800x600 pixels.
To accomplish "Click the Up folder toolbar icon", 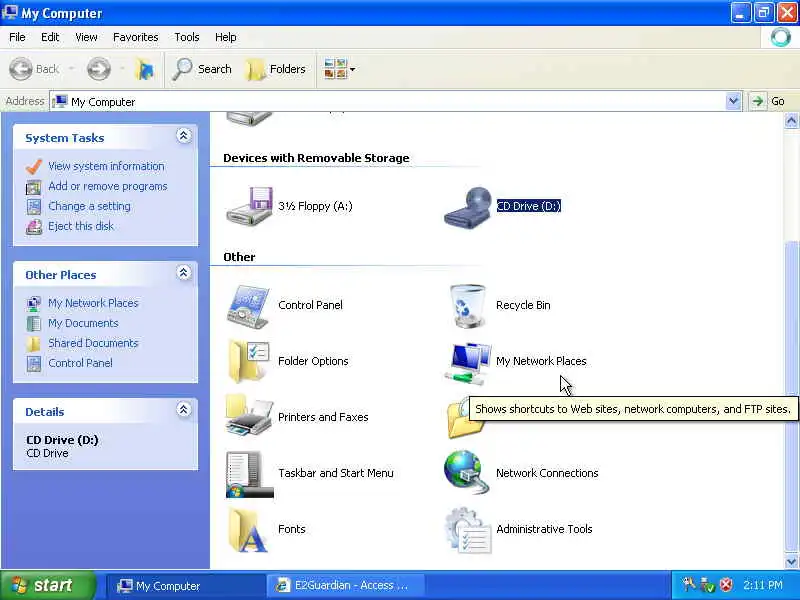I will [x=145, y=69].
